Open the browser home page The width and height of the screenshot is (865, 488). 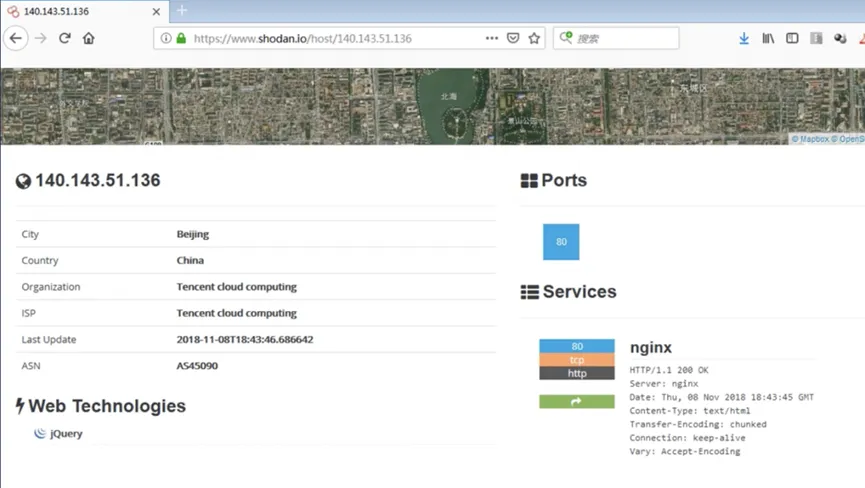click(89, 38)
